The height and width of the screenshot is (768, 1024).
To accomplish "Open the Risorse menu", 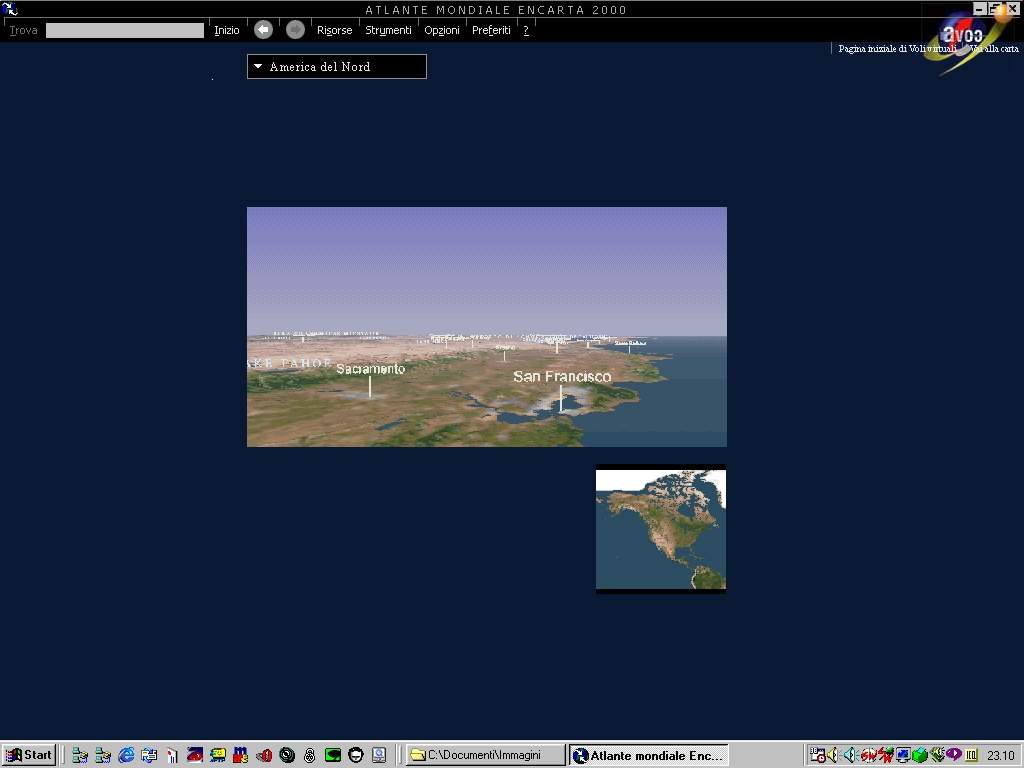I will coord(334,30).
